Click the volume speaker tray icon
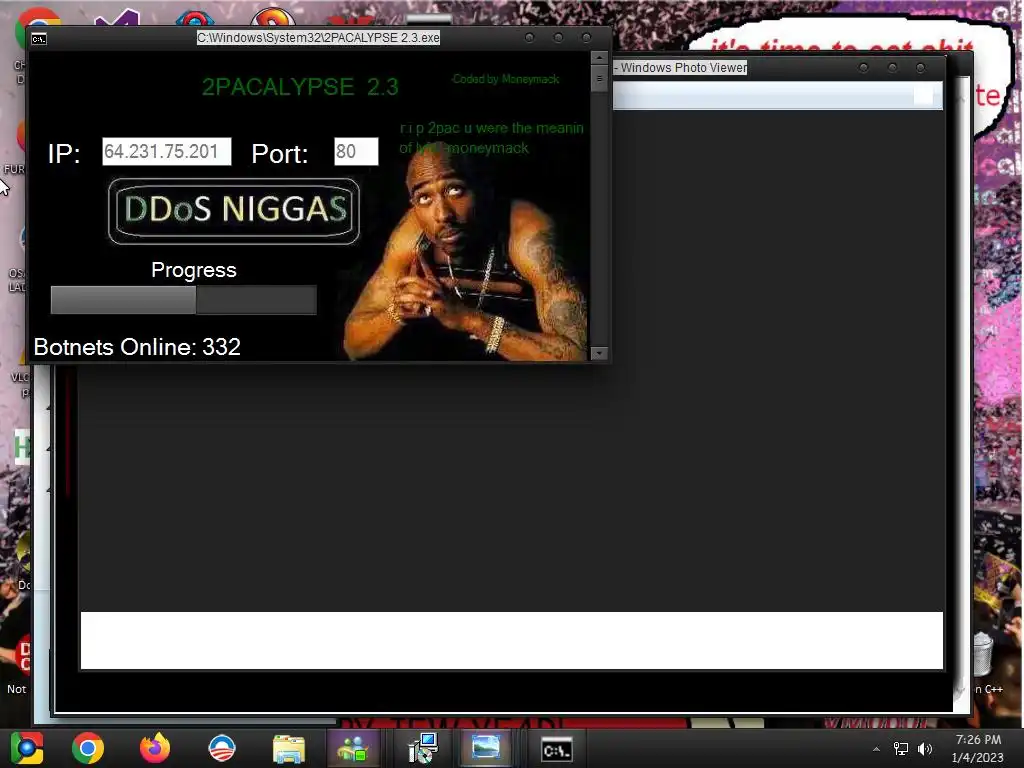This screenshot has height=768, width=1024. [925, 749]
